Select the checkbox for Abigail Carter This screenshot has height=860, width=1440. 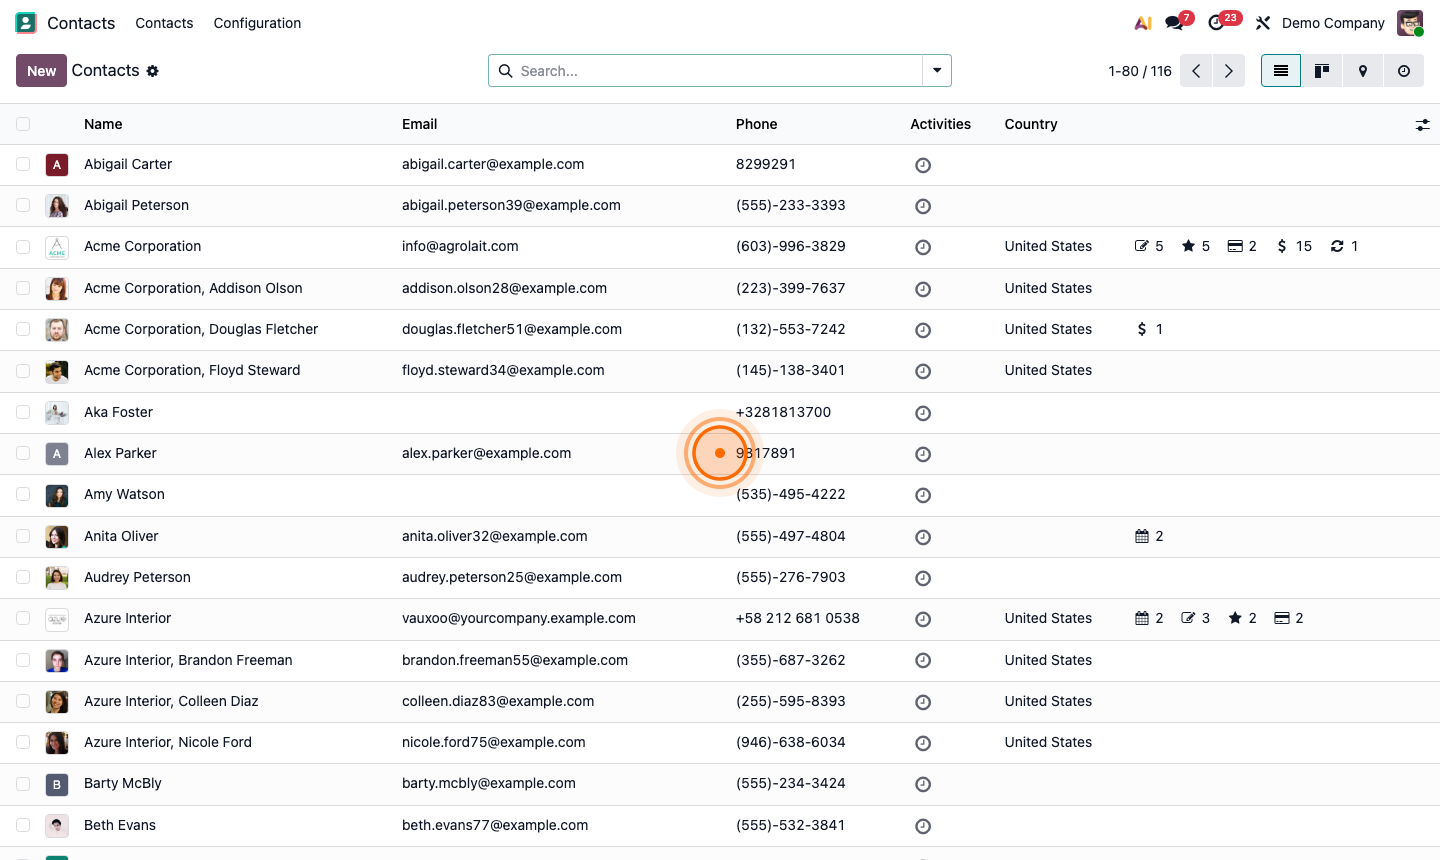pos(23,164)
